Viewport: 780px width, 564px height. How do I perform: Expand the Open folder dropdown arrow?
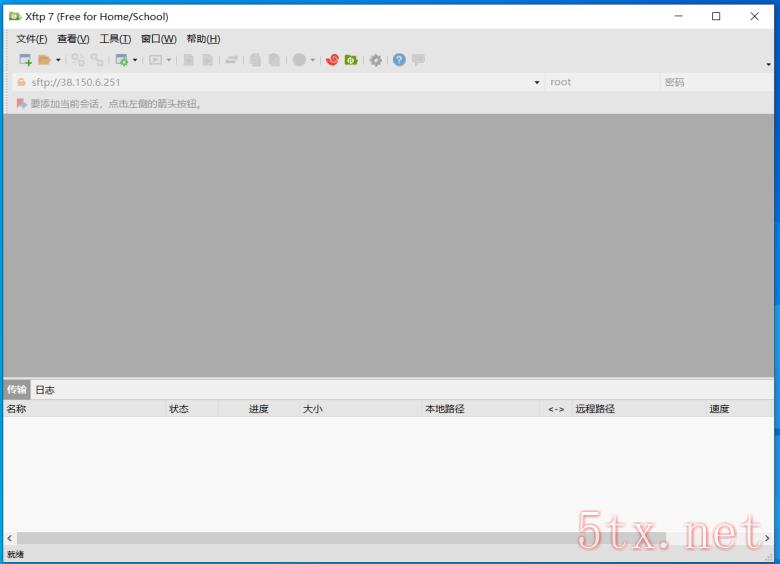click(x=58, y=60)
